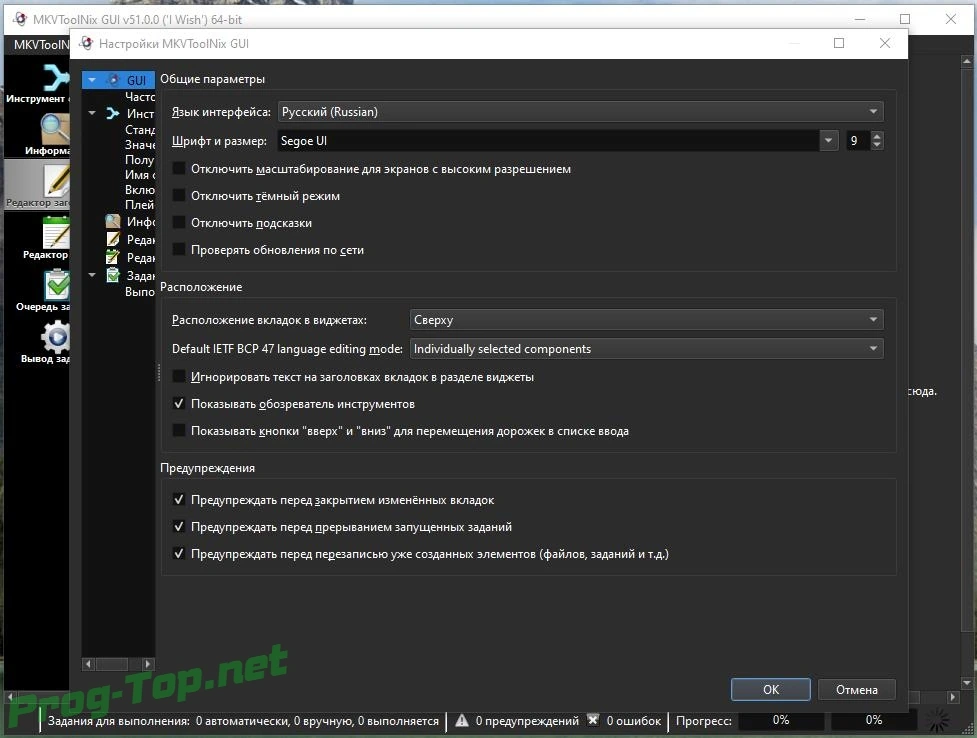Click the main window vertical scrollbar down arrow
Viewport: 977px width, 738px height.
click(967, 683)
